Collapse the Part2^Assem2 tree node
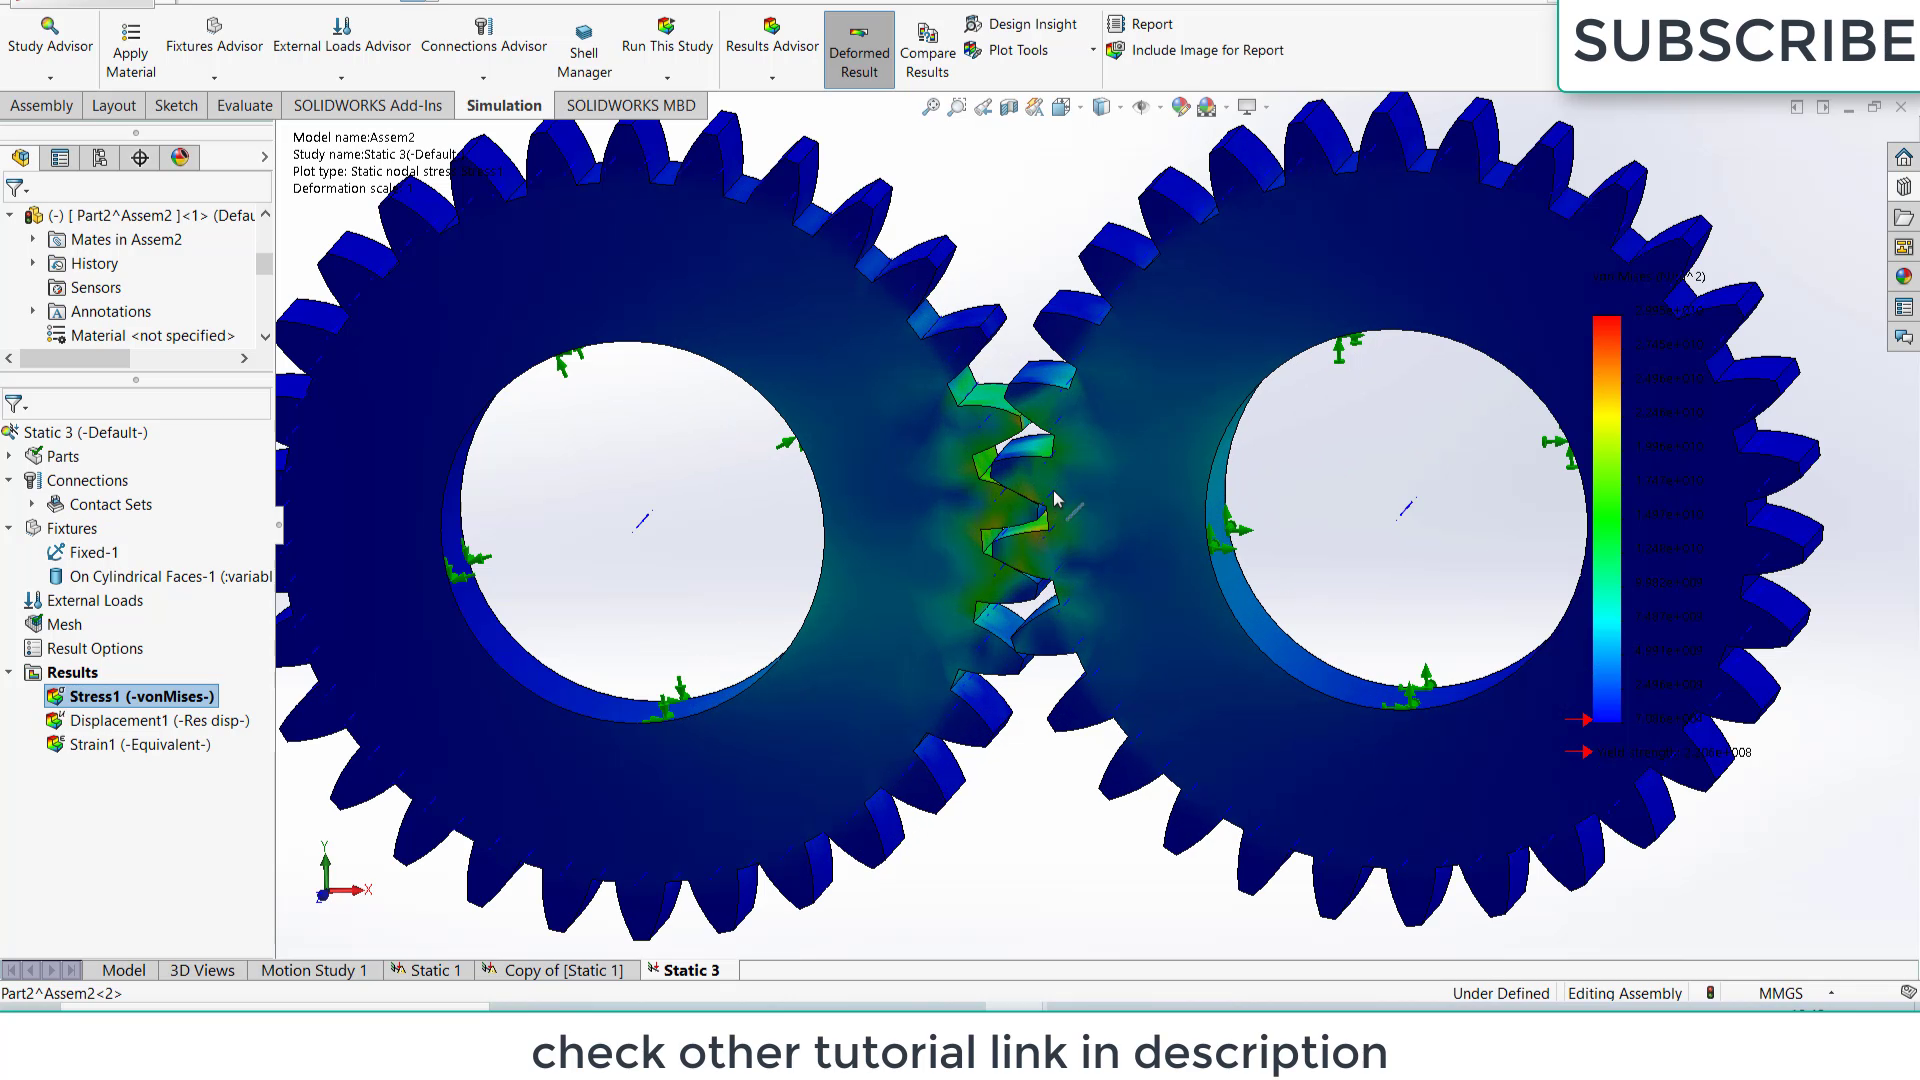The height and width of the screenshot is (1080, 1920). tap(10, 215)
